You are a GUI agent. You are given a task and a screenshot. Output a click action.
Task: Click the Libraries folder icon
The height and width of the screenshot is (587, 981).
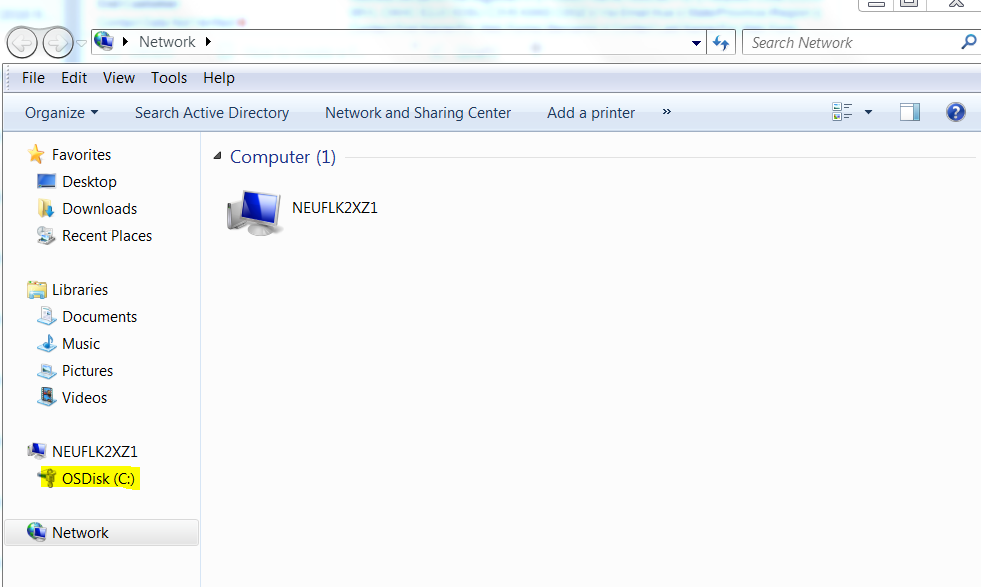[x=37, y=289]
